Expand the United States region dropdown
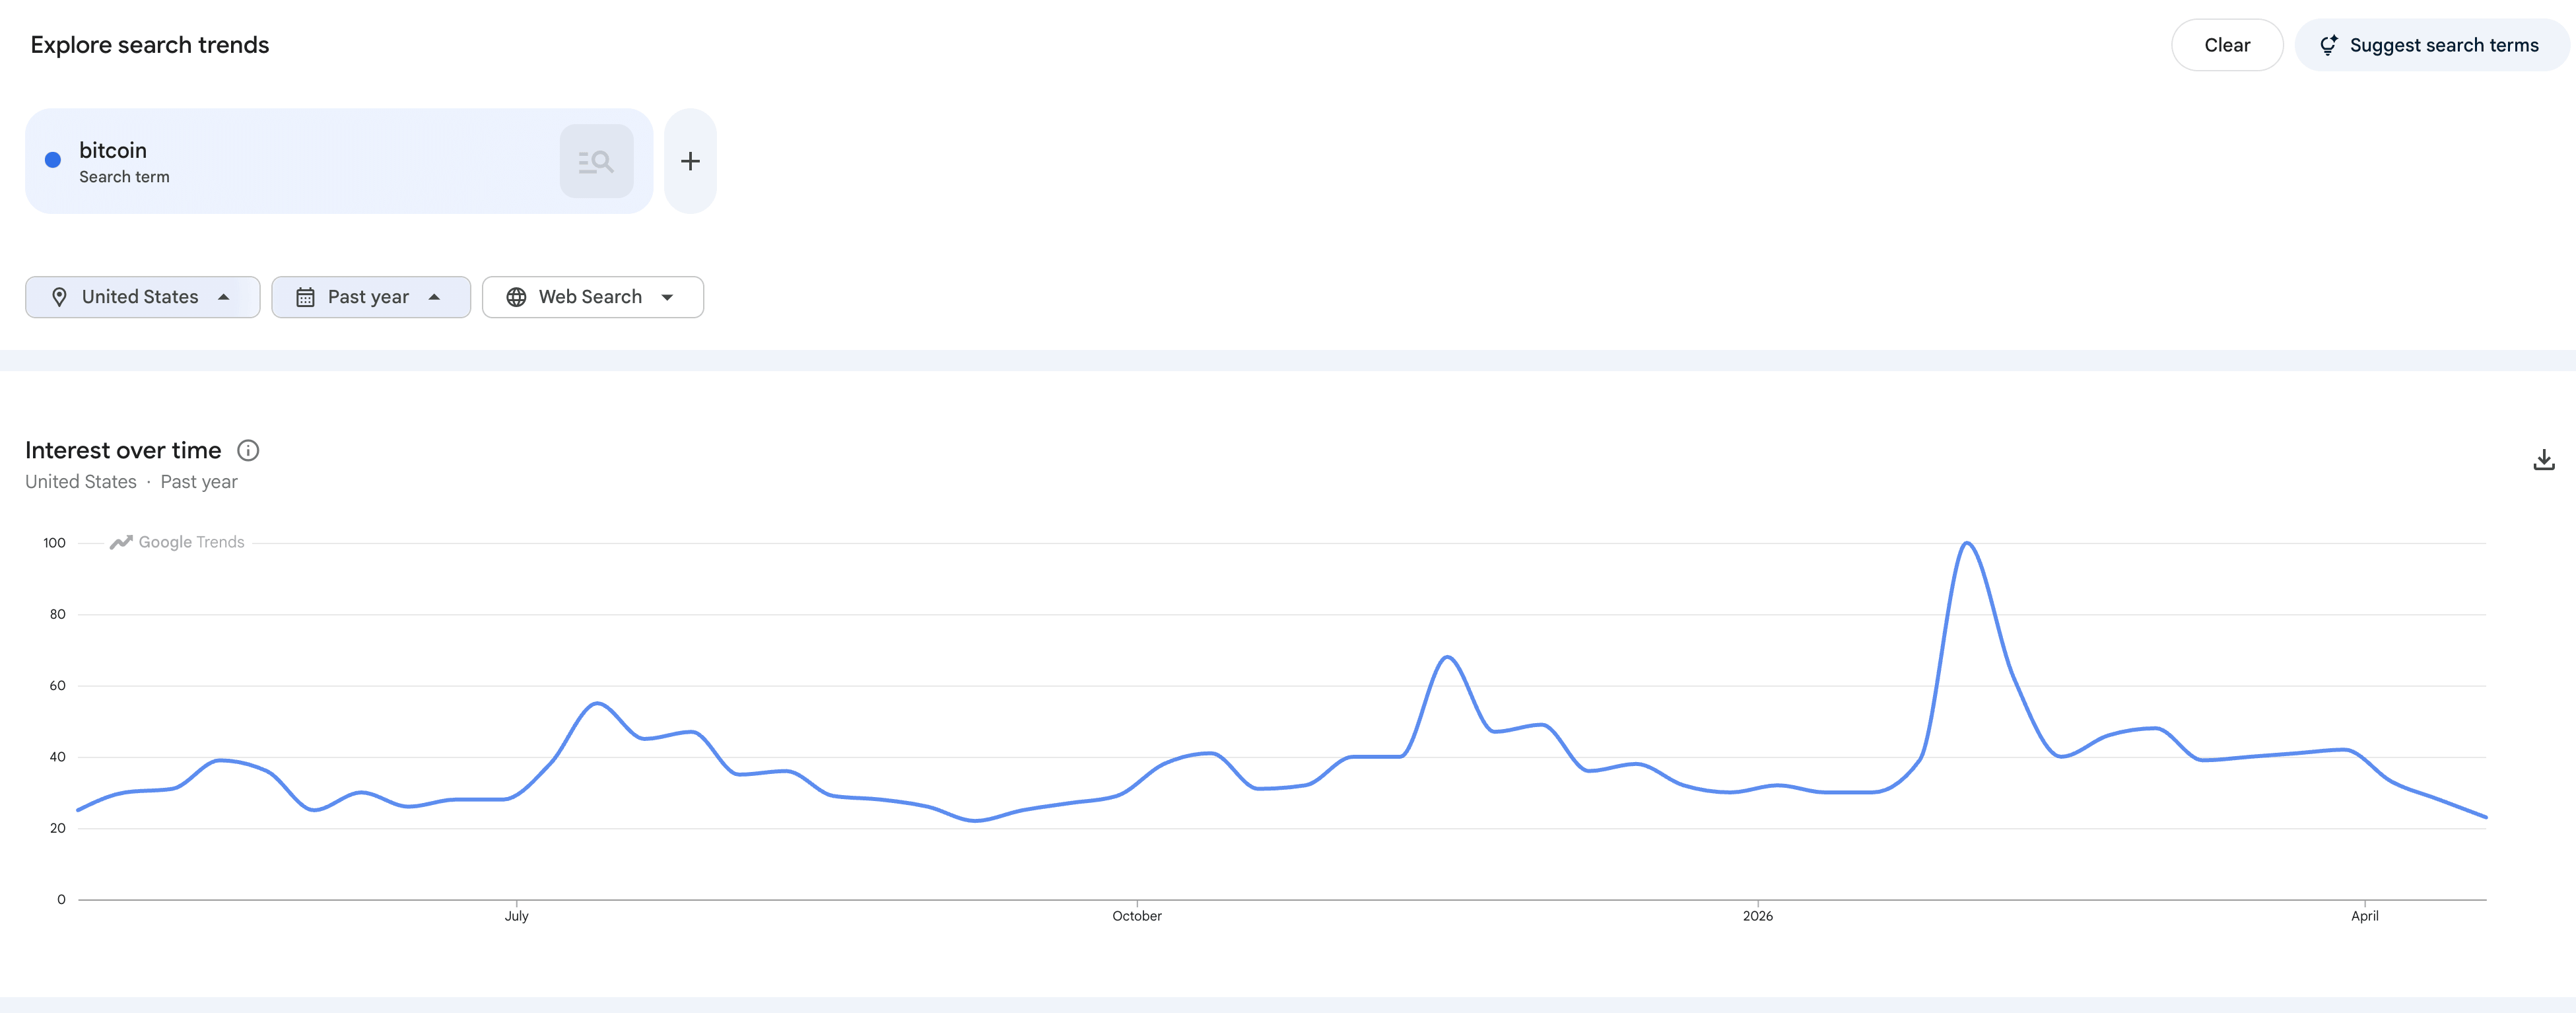Image resolution: width=2576 pixels, height=1013 pixels. pyautogui.click(x=143, y=297)
